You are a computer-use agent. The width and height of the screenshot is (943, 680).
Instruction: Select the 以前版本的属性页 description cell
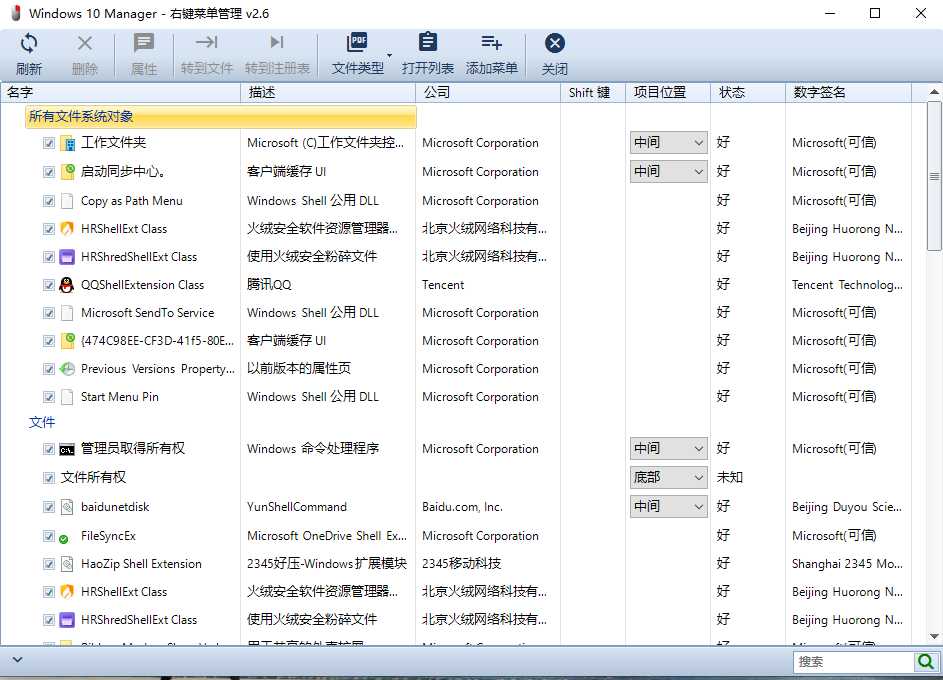299,369
